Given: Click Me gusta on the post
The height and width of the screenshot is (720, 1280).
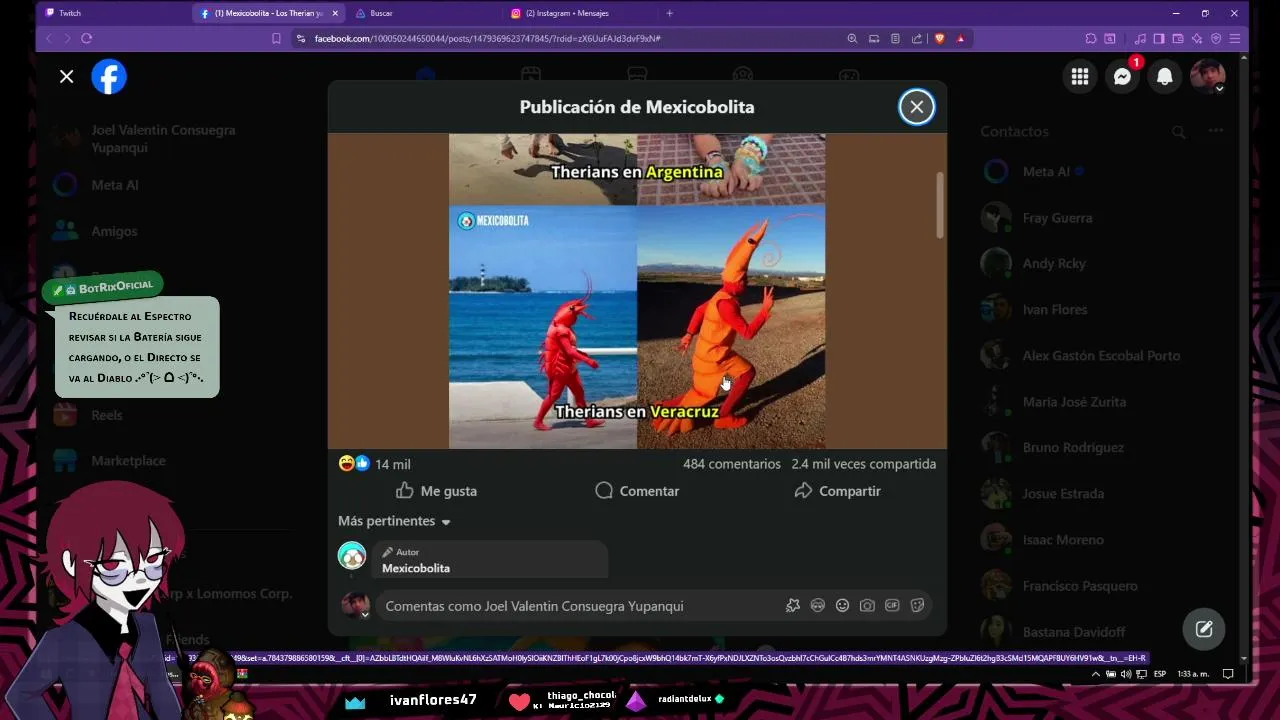Looking at the screenshot, I should [436, 491].
